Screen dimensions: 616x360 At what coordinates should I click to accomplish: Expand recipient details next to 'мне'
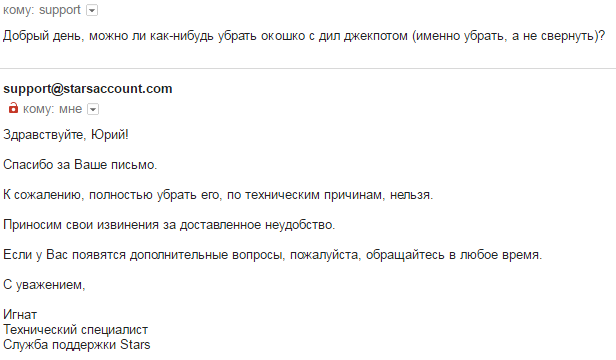[x=93, y=109]
